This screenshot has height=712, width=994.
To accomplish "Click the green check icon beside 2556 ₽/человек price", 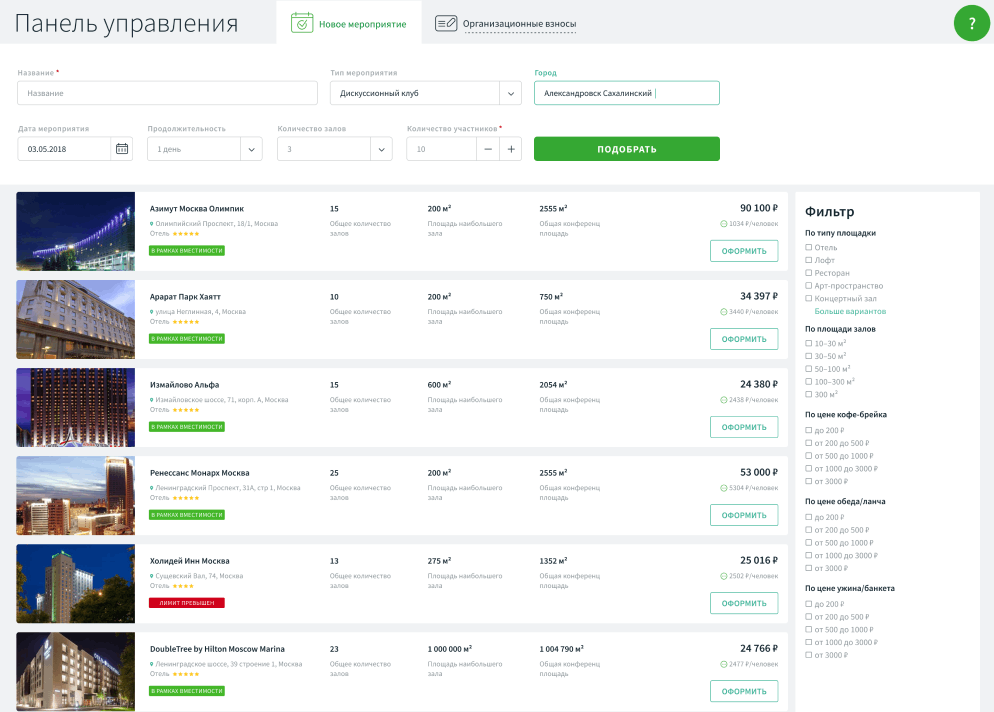I will tap(722, 573).
